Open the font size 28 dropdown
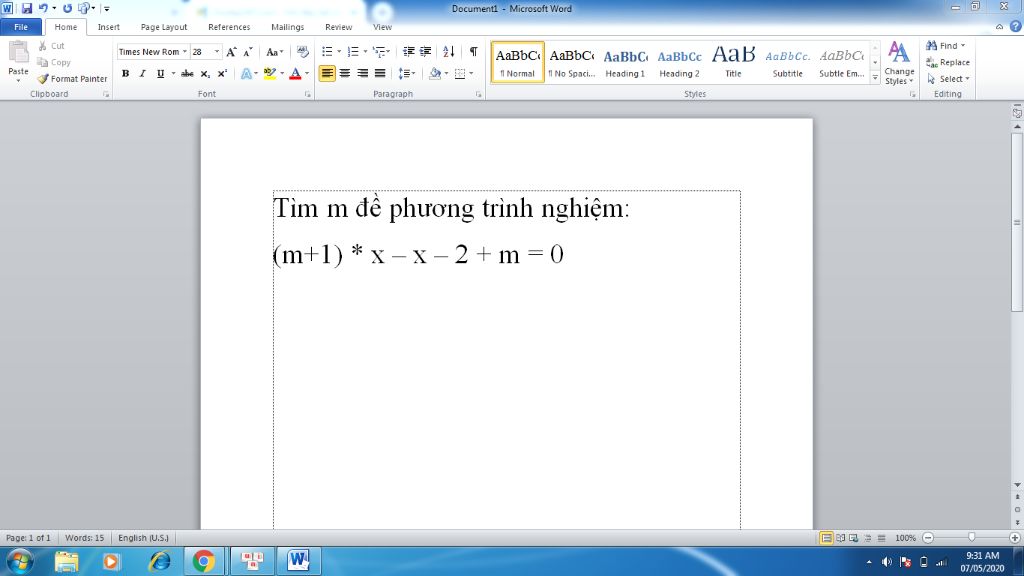 [x=217, y=52]
